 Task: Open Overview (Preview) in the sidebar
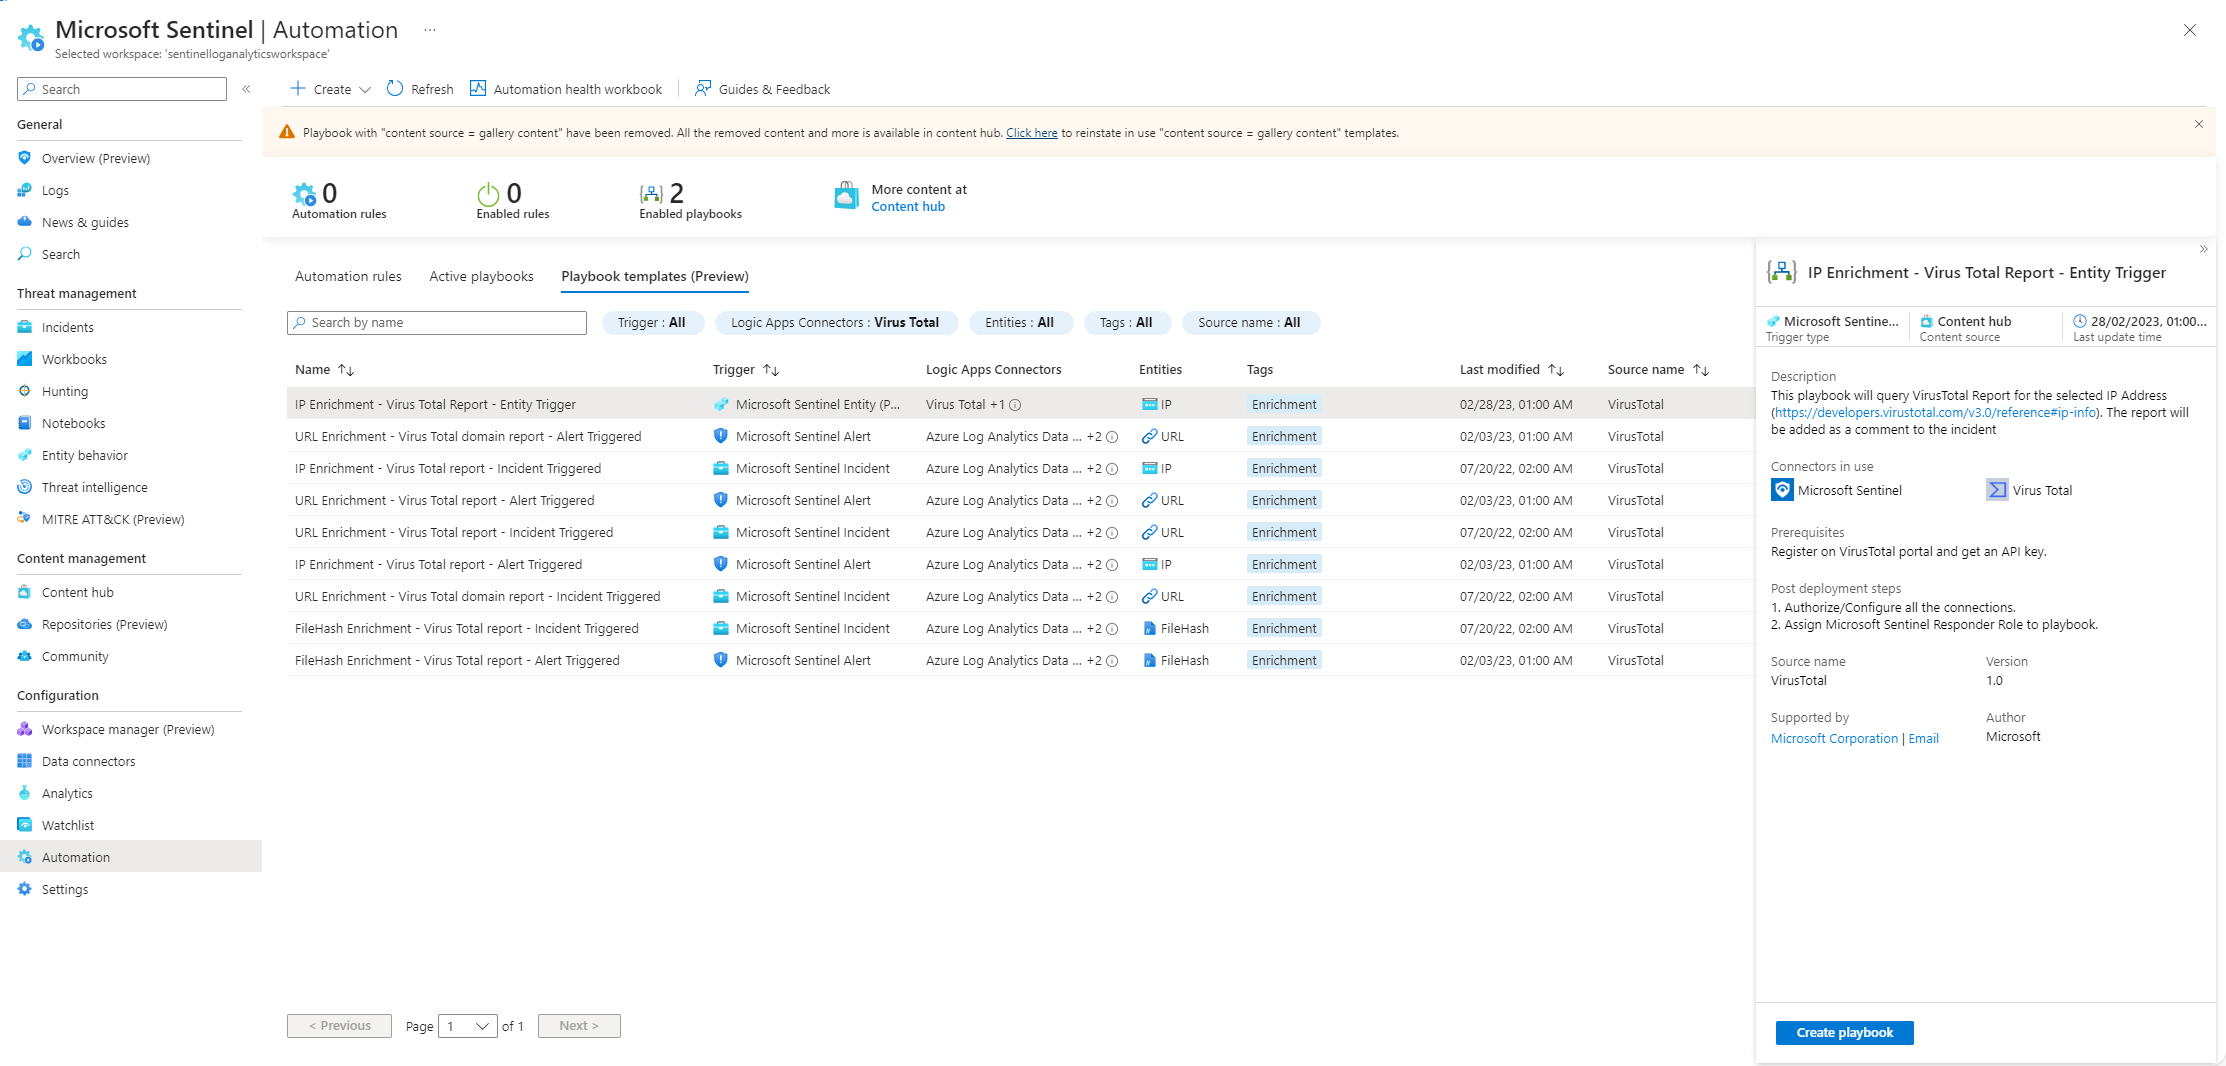tap(96, 158)
